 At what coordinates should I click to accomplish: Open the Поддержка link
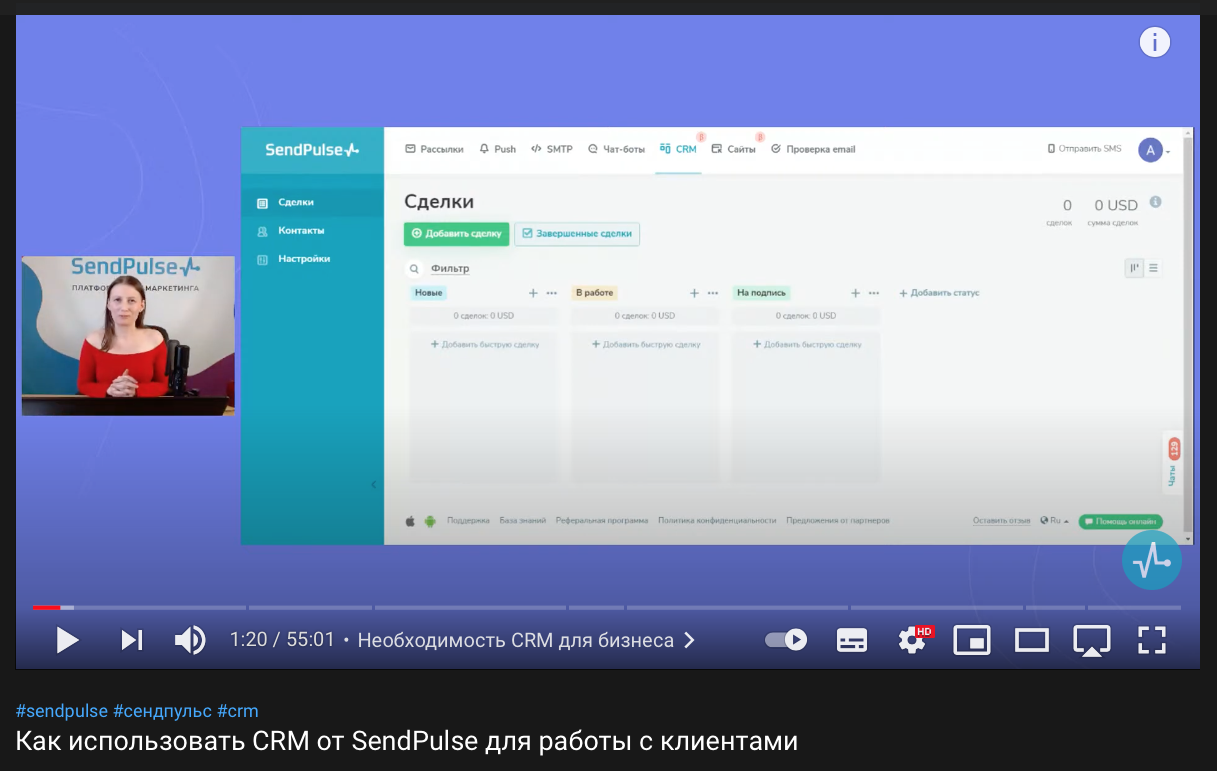click(x=468, y=521)
